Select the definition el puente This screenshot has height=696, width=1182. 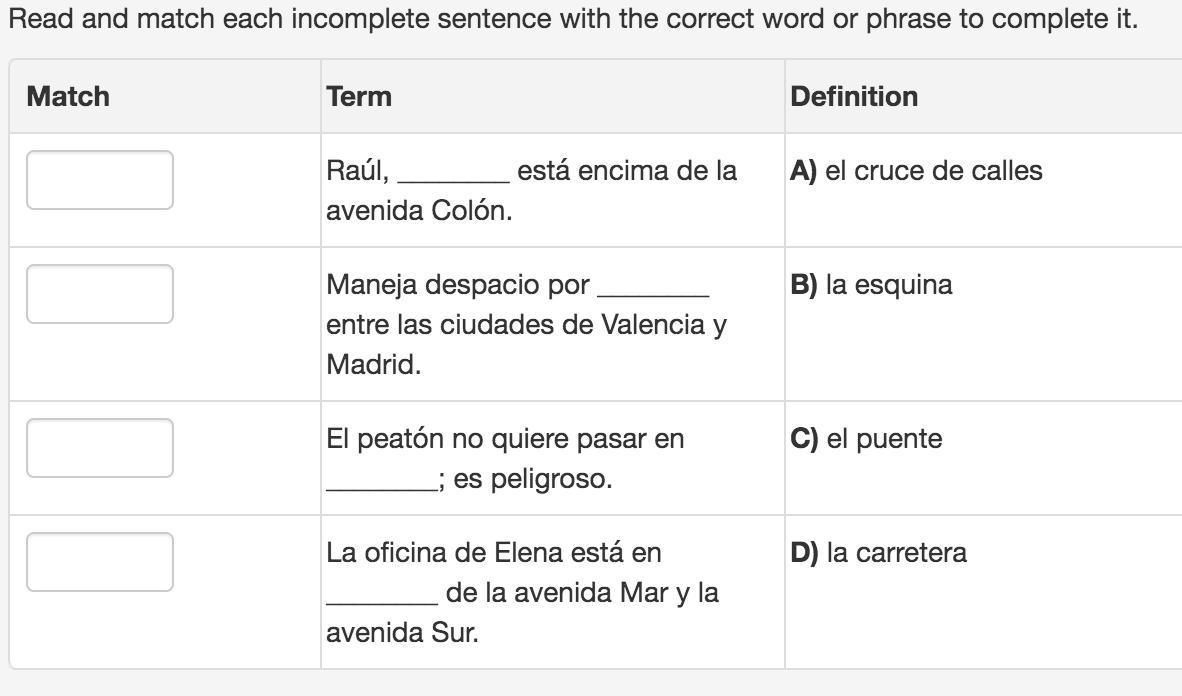tap(884, 439)
